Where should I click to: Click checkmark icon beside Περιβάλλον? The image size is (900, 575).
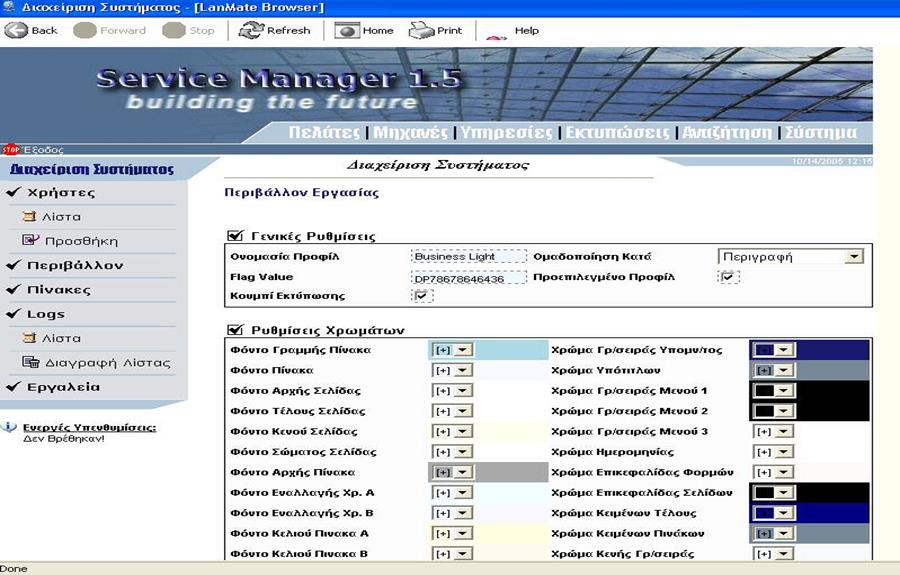tap(13, 265)
